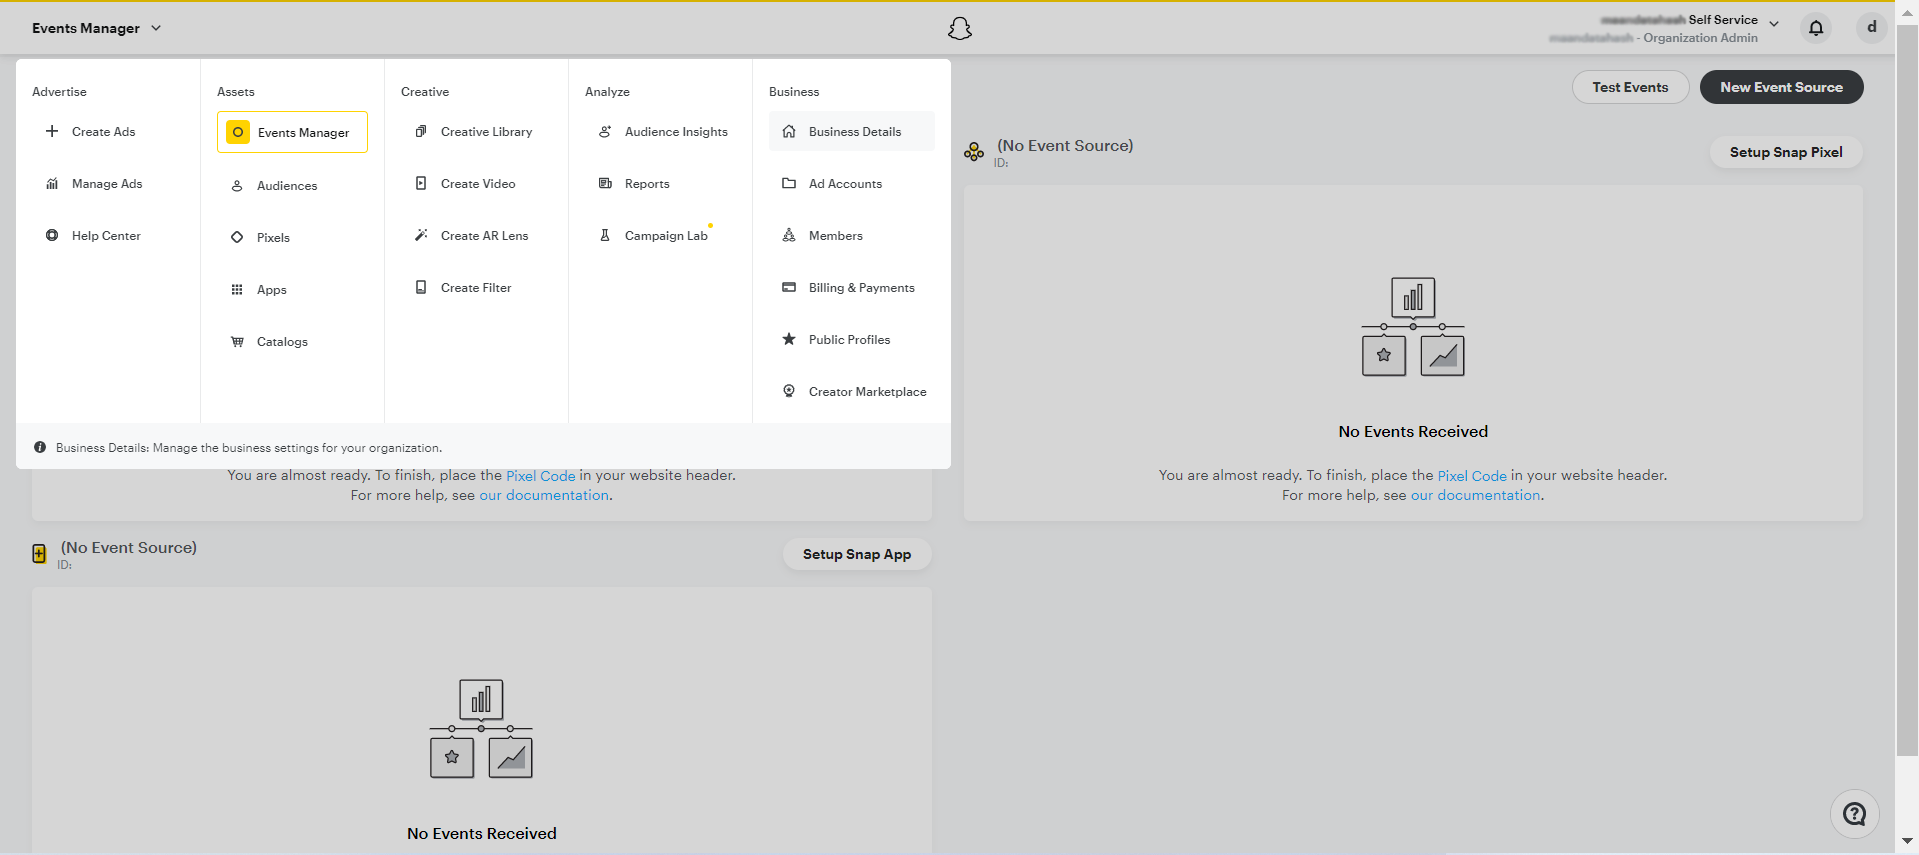Click the Test Events button
Image resolution: width=1919 pixels, height=855 pixels.
[1630, 87]
